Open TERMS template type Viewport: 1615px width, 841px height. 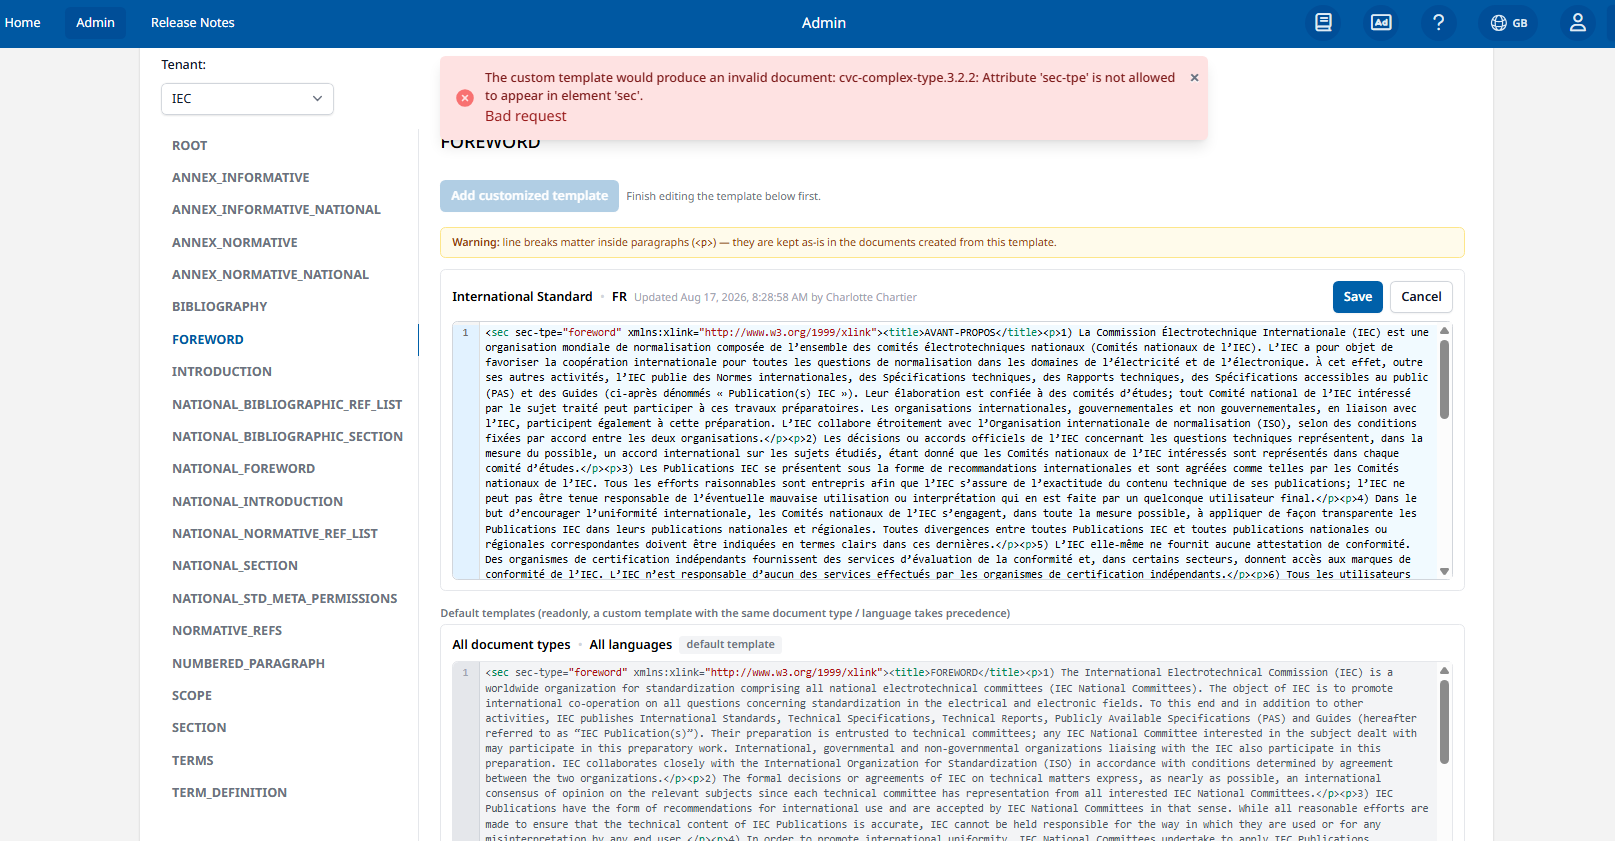[193, 761]
